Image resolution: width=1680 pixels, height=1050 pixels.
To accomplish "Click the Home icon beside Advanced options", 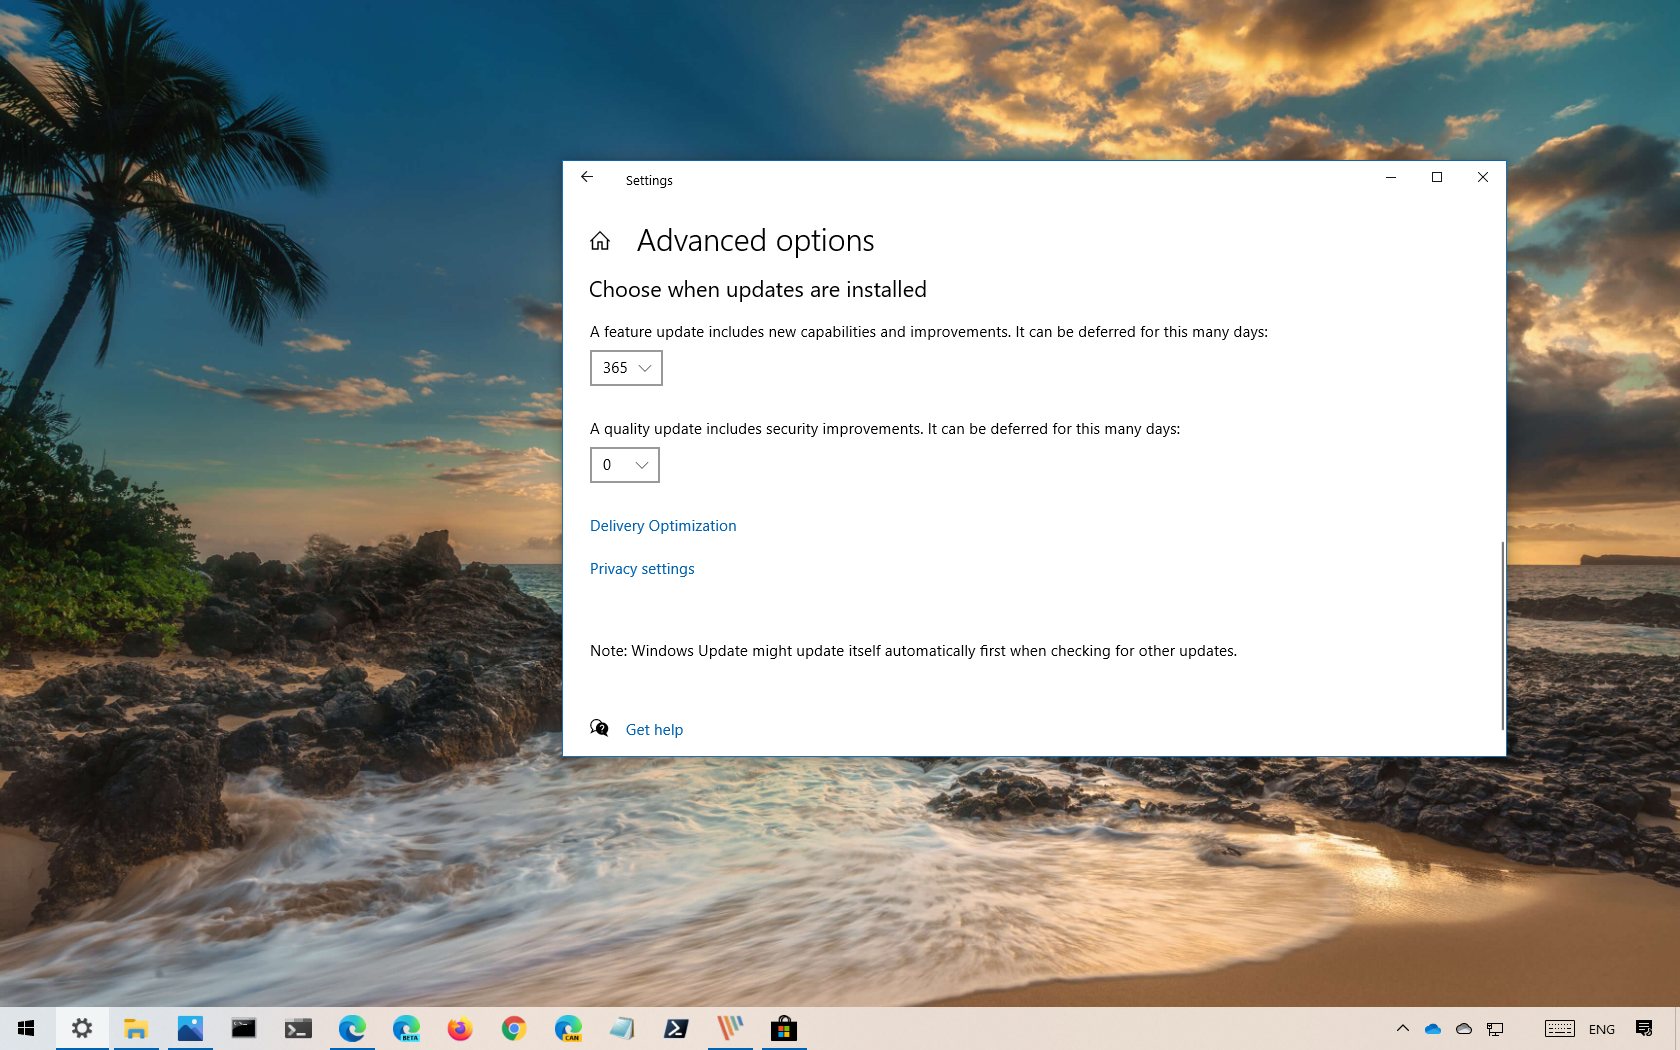I will [x=600, y=241].
